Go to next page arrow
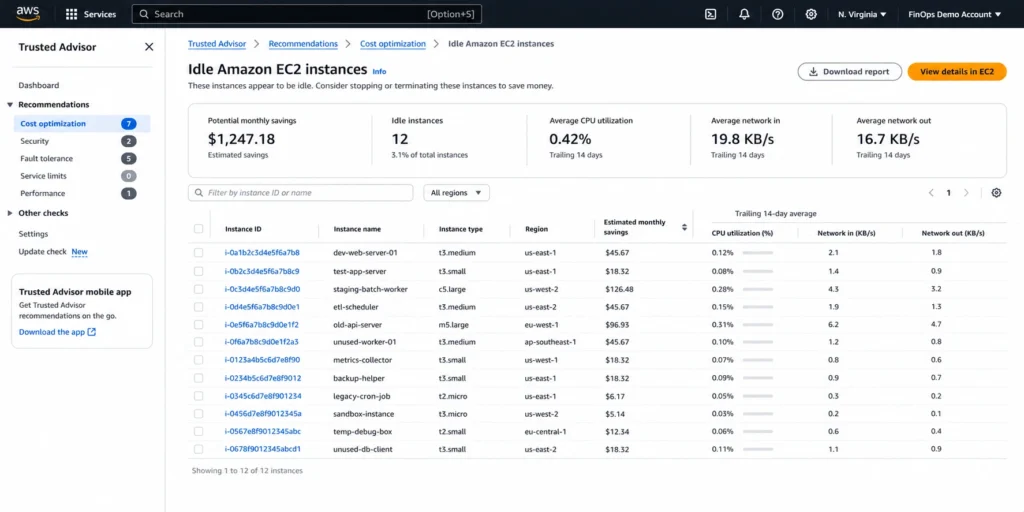The width and height of the screenshot is (1024, 512). point(966,193)
